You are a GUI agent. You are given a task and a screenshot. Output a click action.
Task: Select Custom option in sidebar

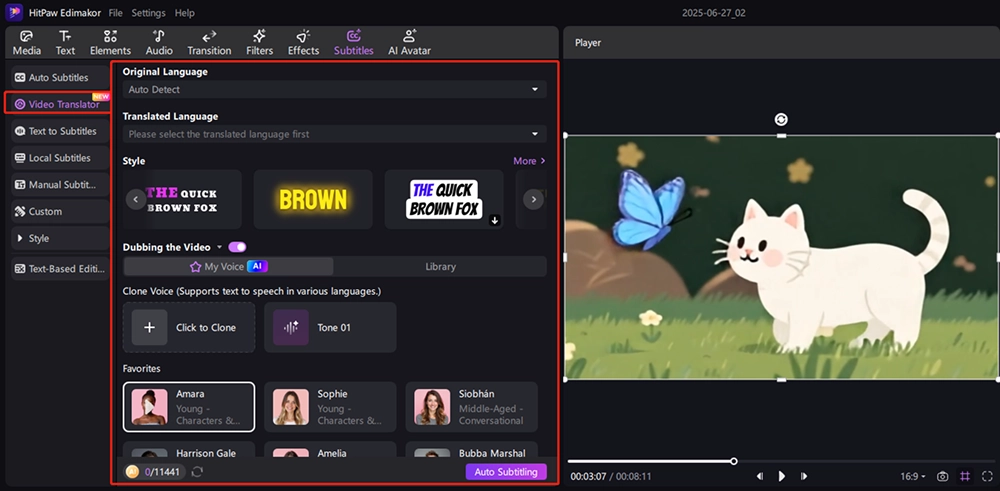(x=60, y=211)
